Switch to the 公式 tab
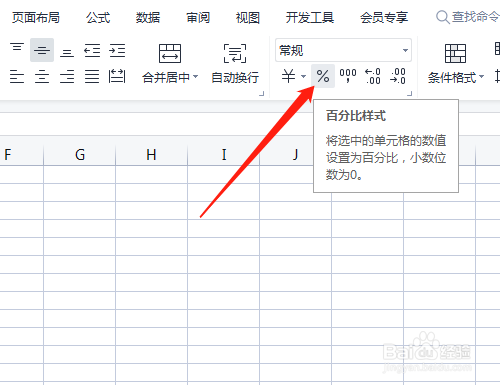 tap(98, 17)
